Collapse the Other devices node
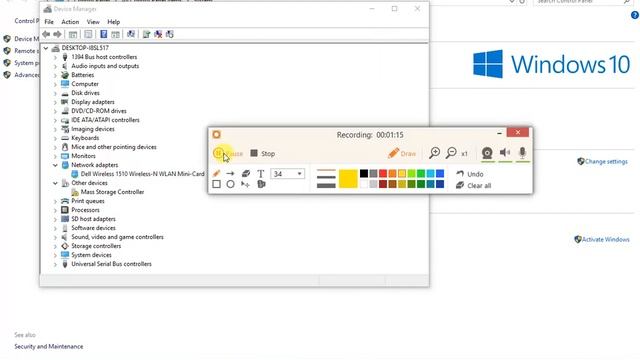Viewport: 640px width, 360px height. (x=55, y=183)
